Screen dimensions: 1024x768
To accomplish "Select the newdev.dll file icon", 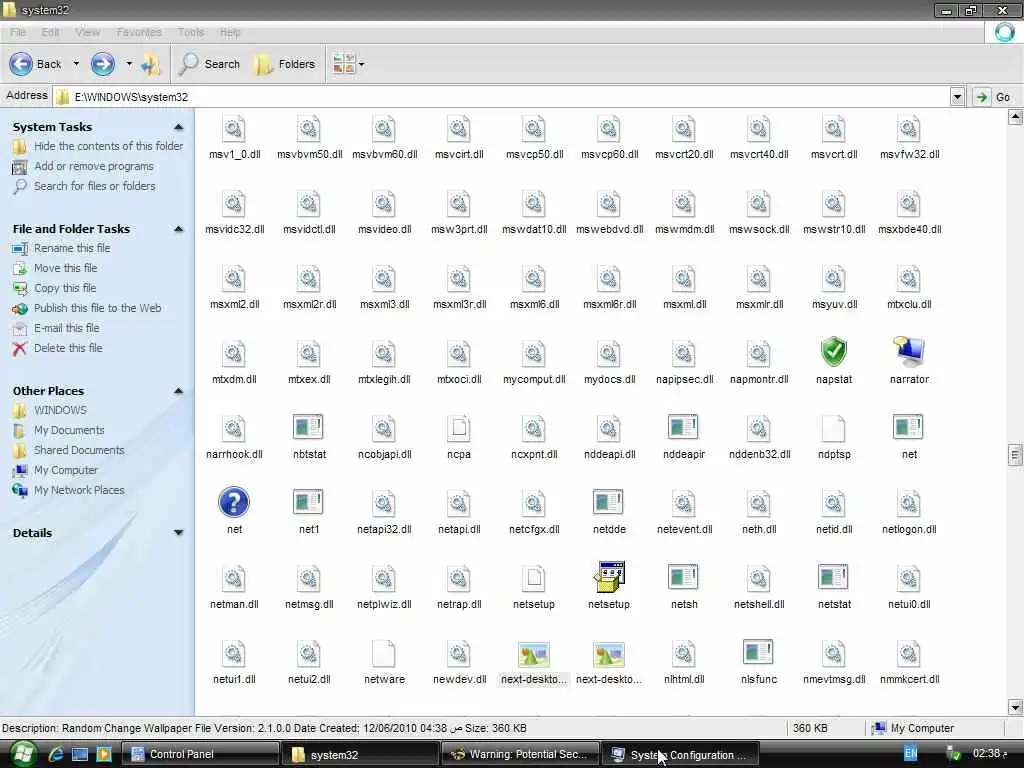I will (459, 654).
